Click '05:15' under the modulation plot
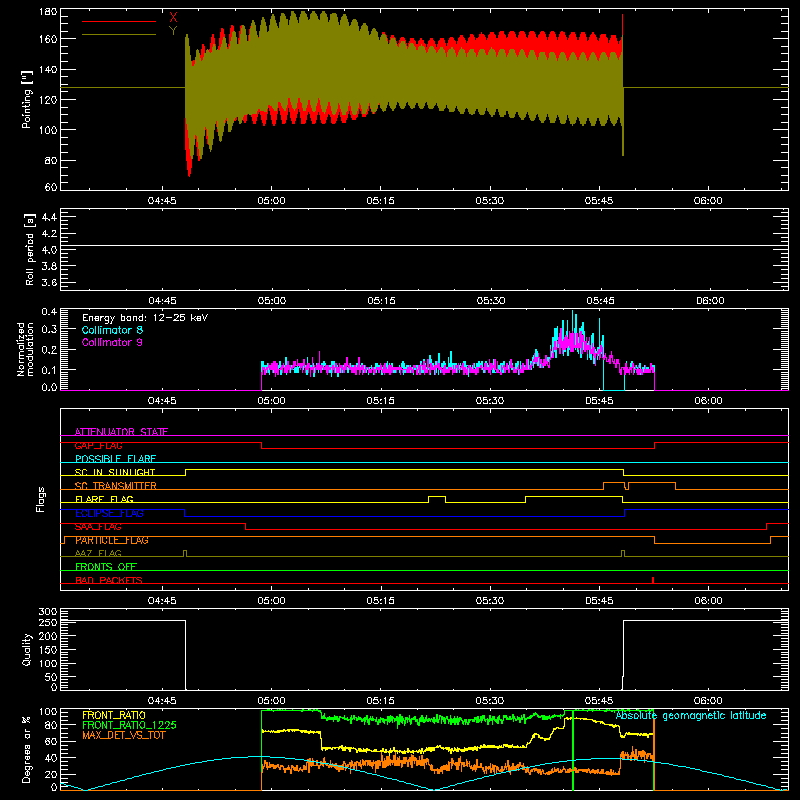Image resolution: width=800 pixels, height=800 pixels. [381, 401]
